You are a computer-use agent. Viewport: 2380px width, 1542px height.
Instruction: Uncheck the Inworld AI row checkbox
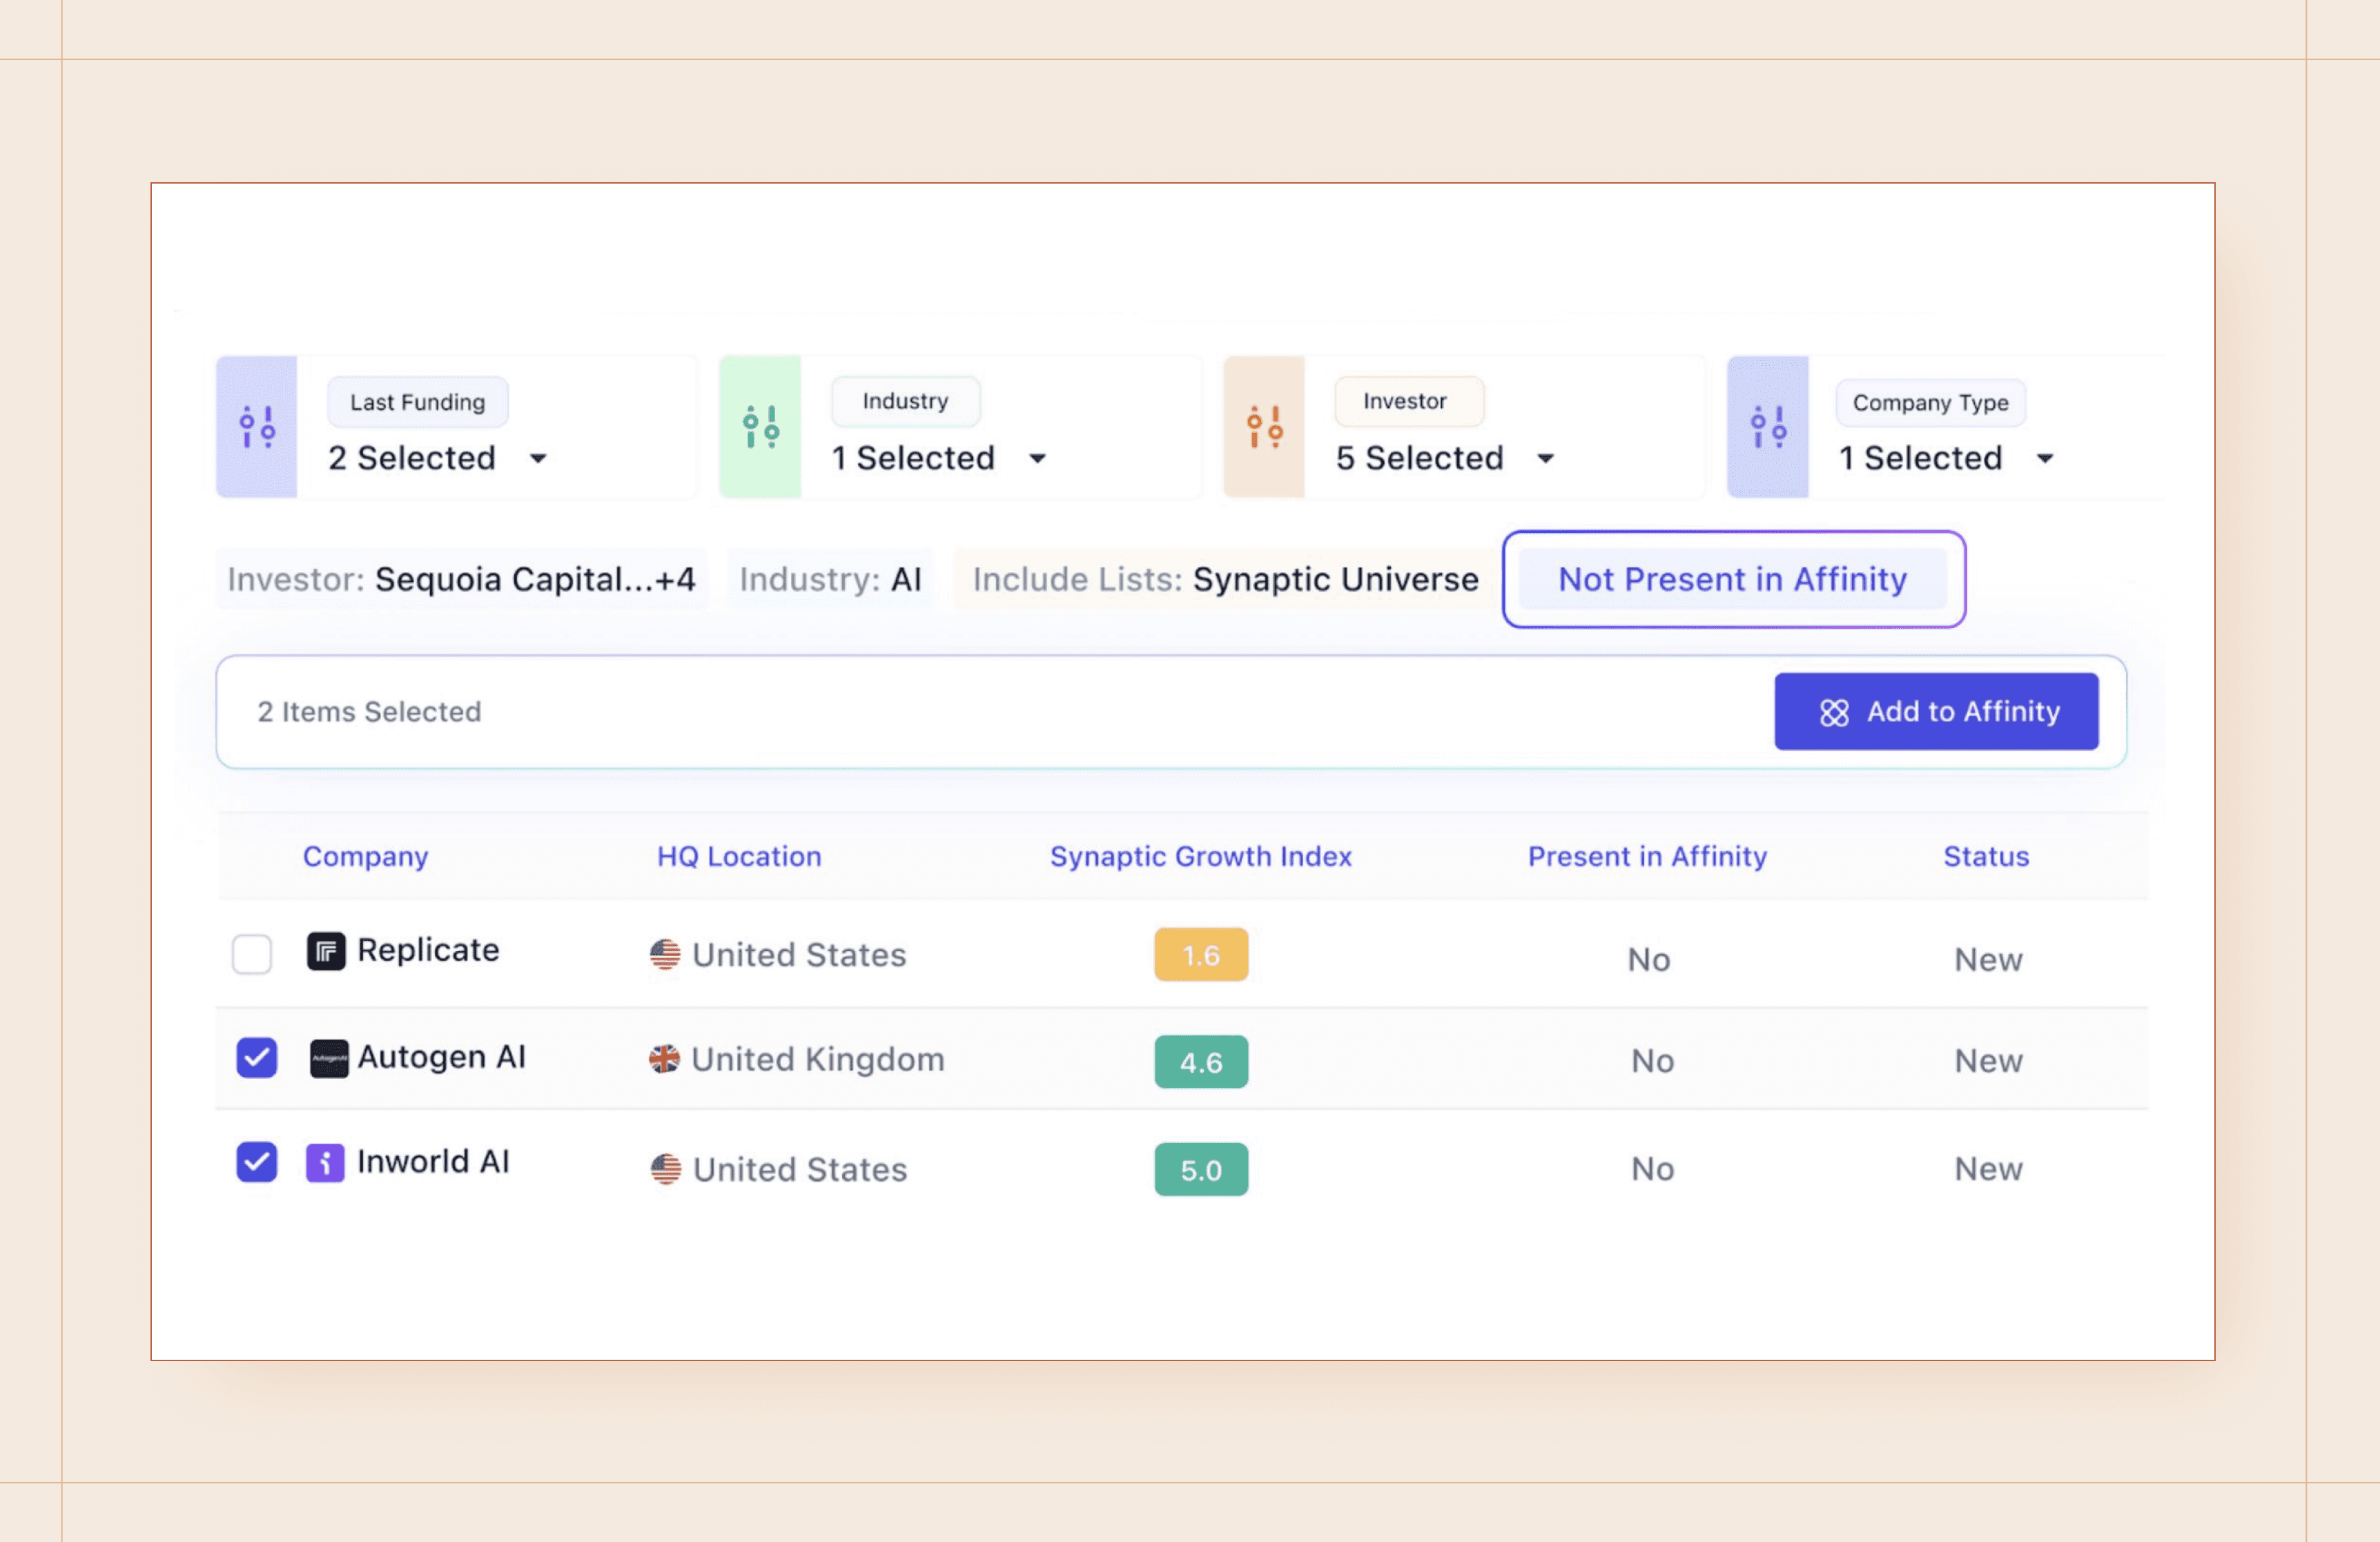click(257, 1162)
